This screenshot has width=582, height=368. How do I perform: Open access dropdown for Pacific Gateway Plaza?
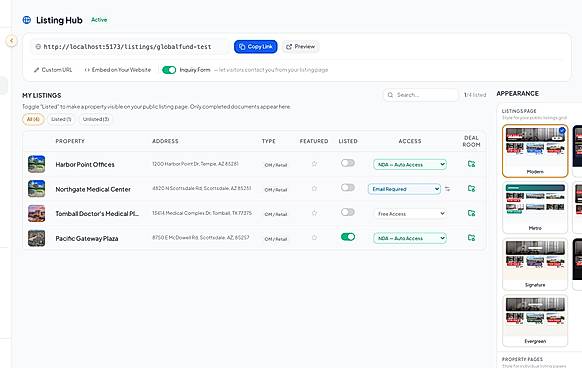pyautogui.click(x=410, y=238)
